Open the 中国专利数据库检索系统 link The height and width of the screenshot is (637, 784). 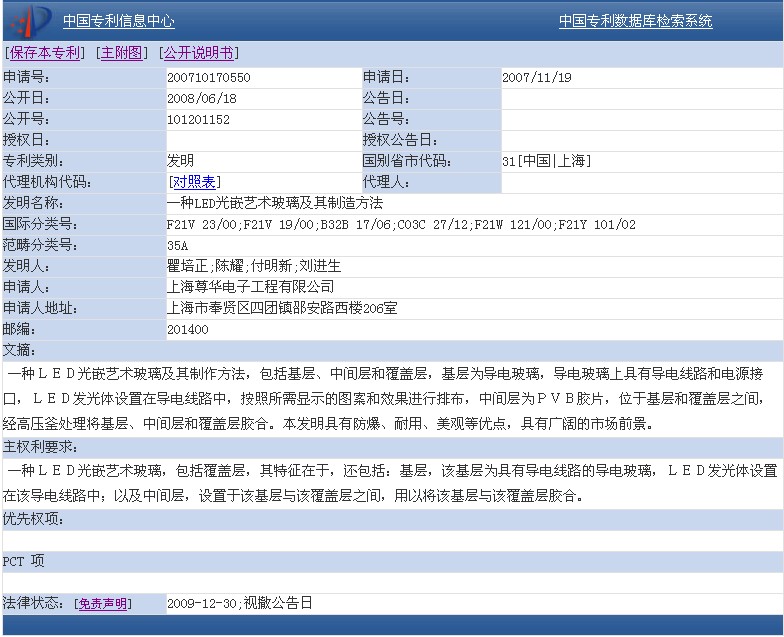(635, 21)
